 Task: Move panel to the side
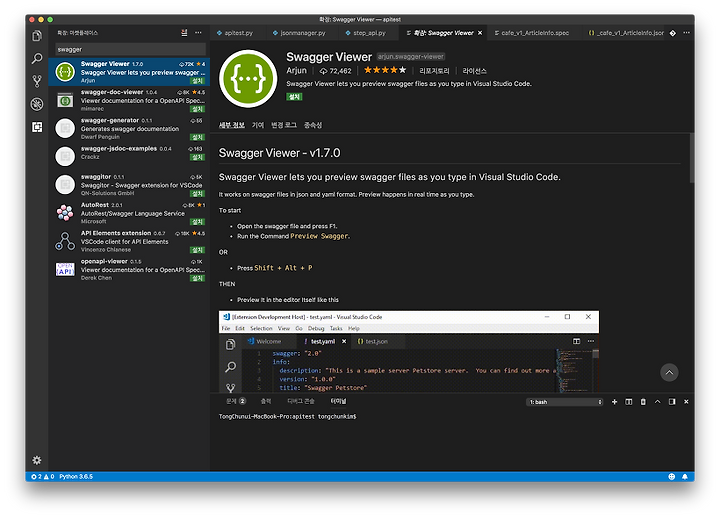tap(672, 402)
